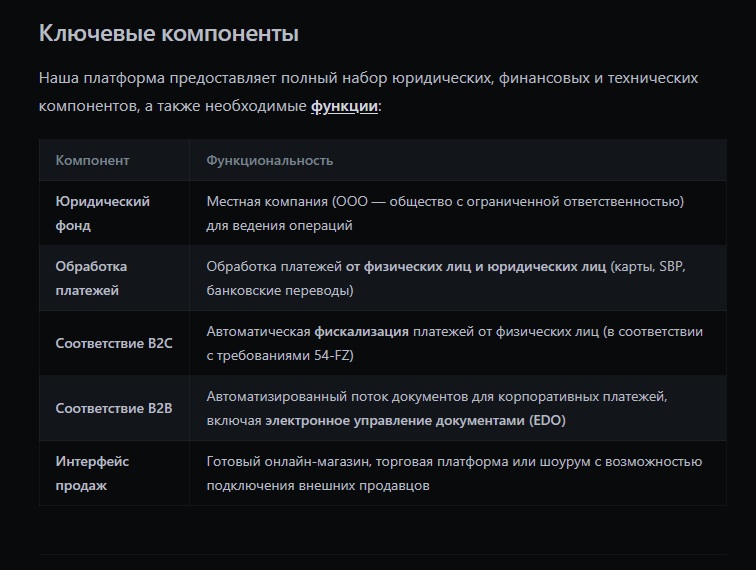Click the bold word "фискализация"
Image resolution: width=756 pixels, height=570 pixels.
click(361, 331)
